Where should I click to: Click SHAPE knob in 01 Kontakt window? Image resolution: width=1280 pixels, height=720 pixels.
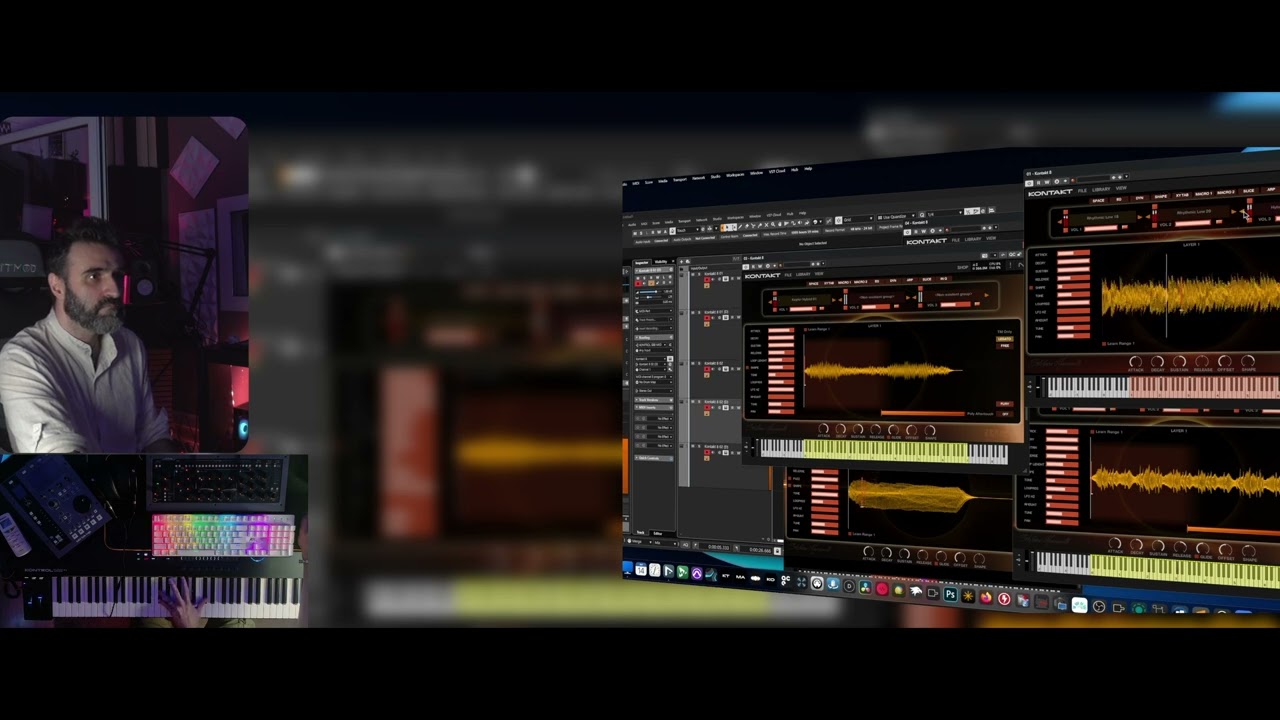point(1248,361)
